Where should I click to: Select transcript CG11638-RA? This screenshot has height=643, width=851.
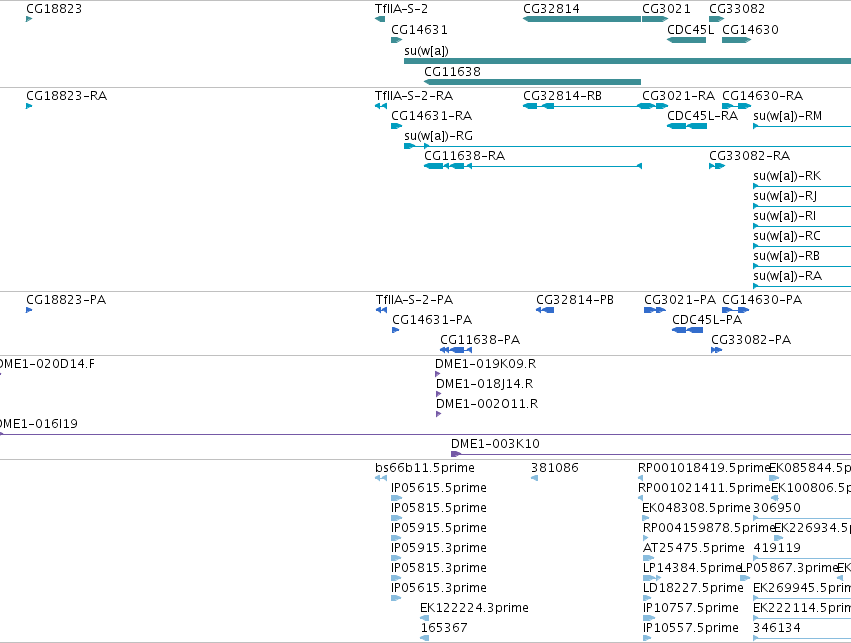464,156
